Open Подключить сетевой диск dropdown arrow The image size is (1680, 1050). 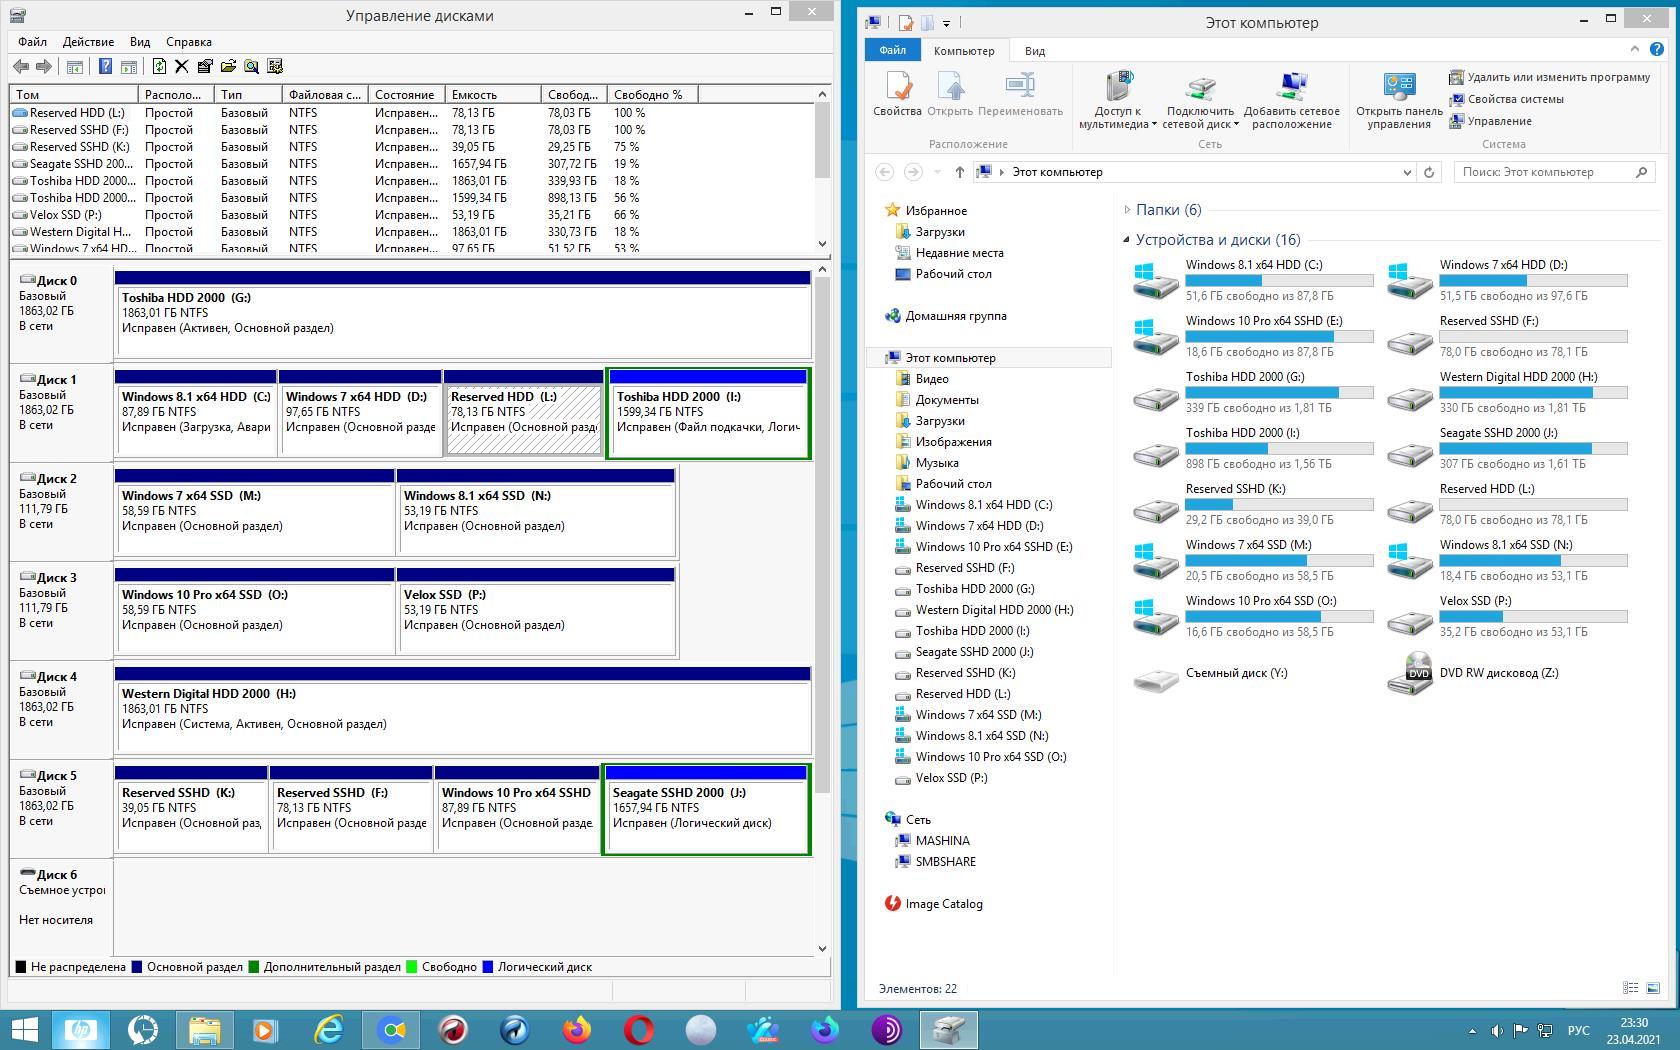(1236, 125)
